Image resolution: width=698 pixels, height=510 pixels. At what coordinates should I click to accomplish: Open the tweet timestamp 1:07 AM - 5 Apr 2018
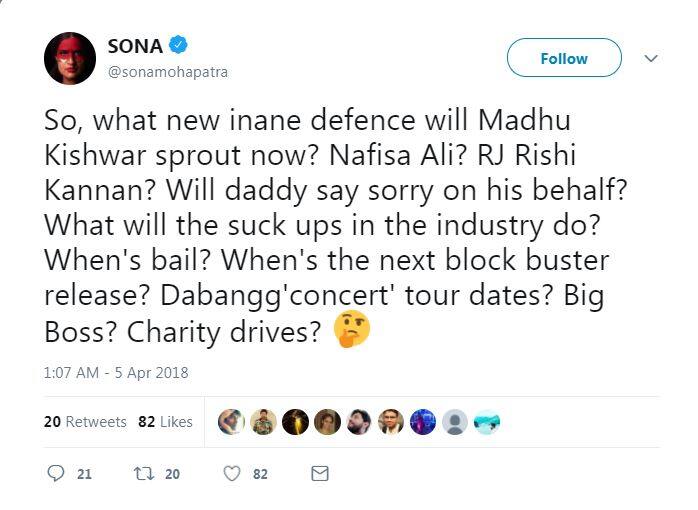coord(116,373)
